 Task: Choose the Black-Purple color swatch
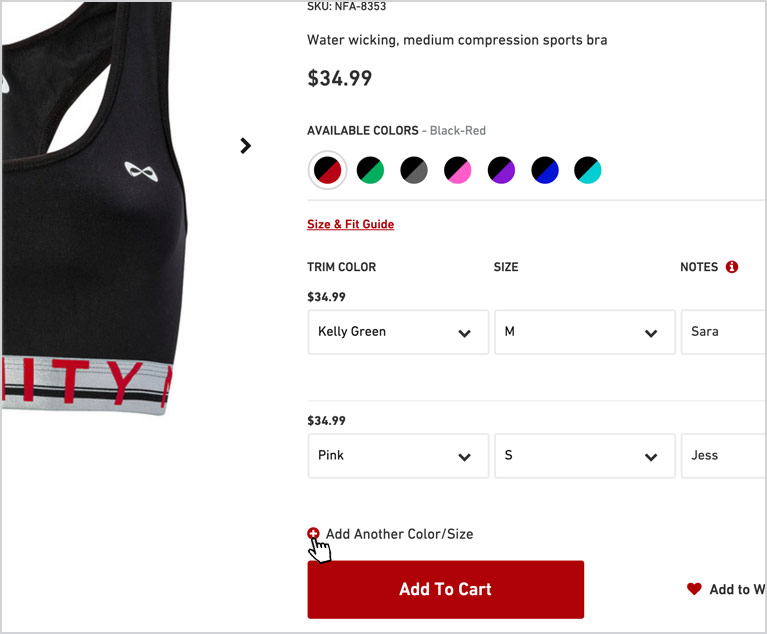tap(501, 170)
